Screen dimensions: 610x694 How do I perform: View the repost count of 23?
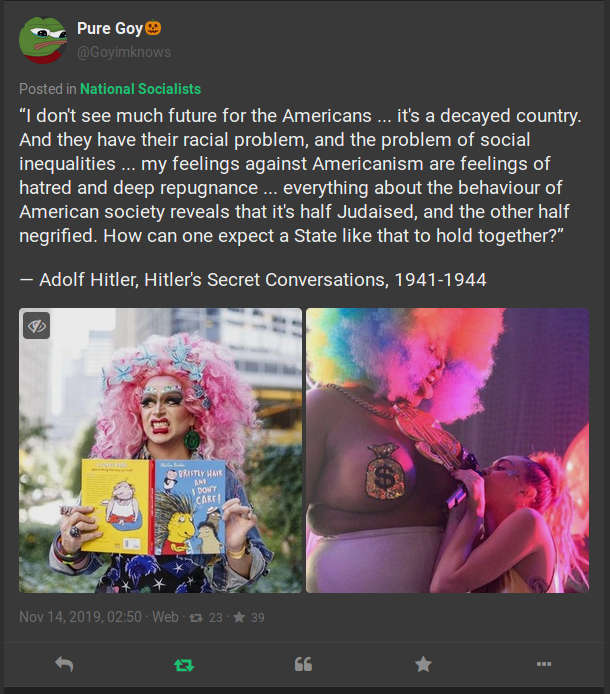(215, 617)
